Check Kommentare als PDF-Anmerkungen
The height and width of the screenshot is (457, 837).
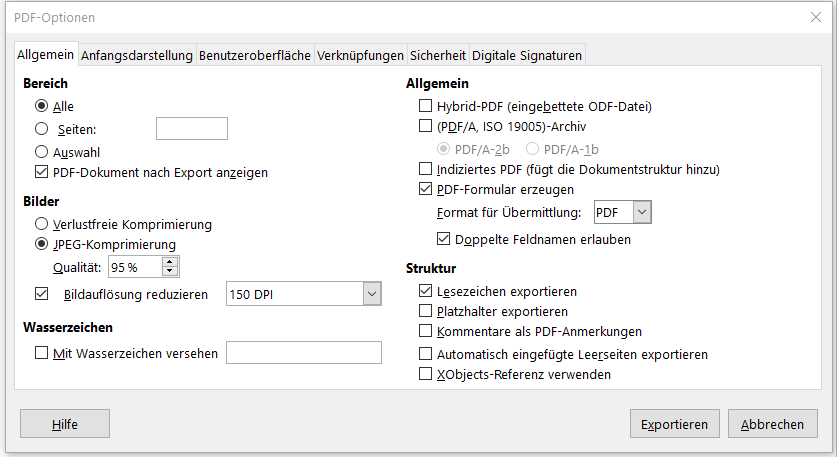click(x=425, y=331)
